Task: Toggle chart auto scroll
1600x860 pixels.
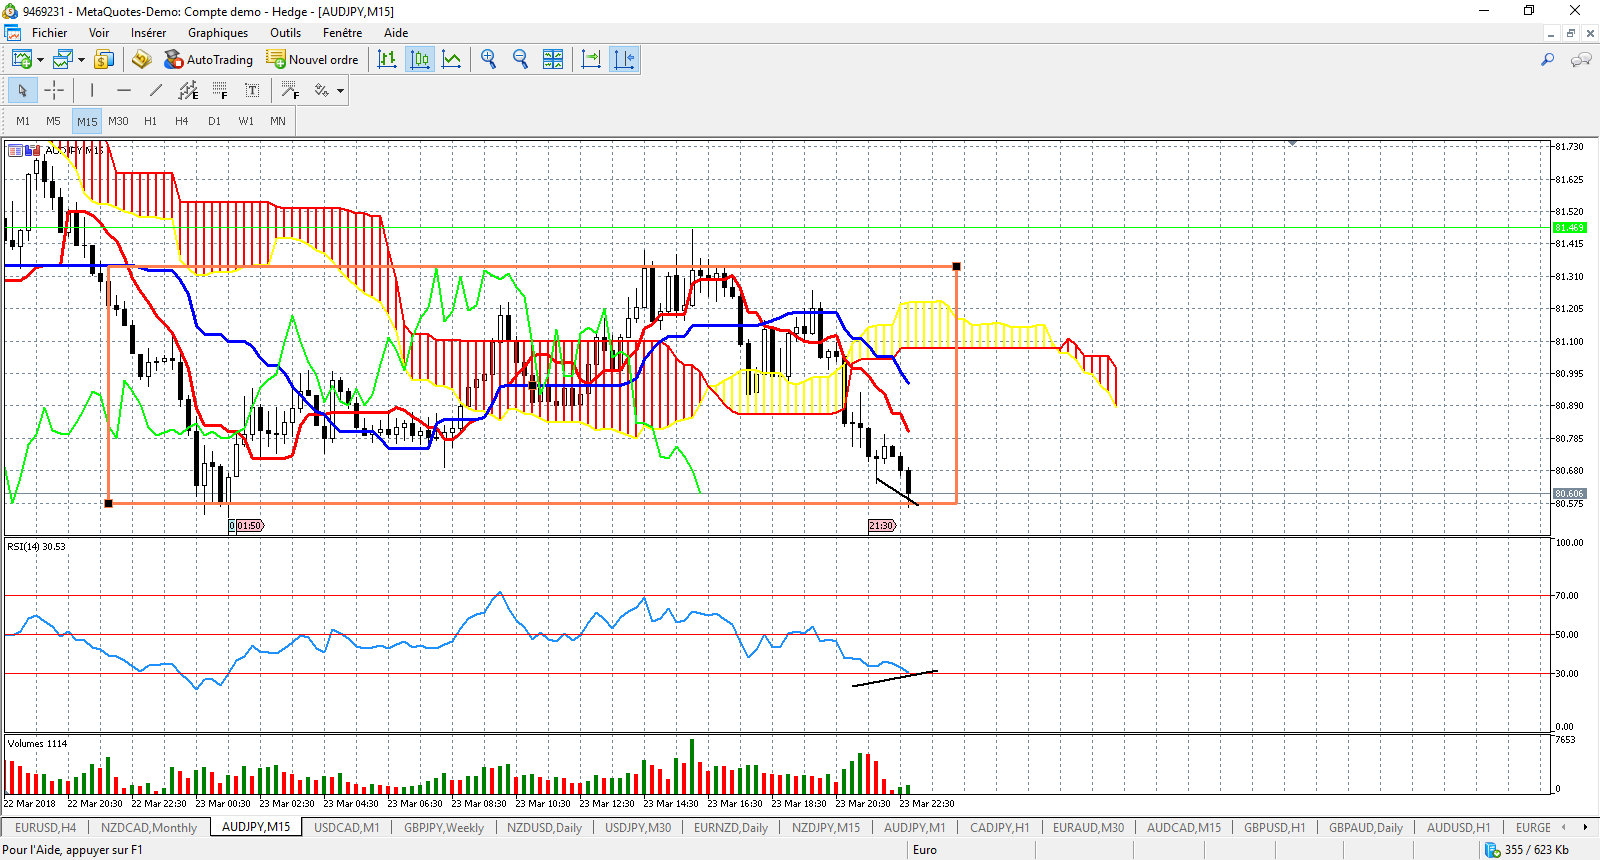Action: 591,60
